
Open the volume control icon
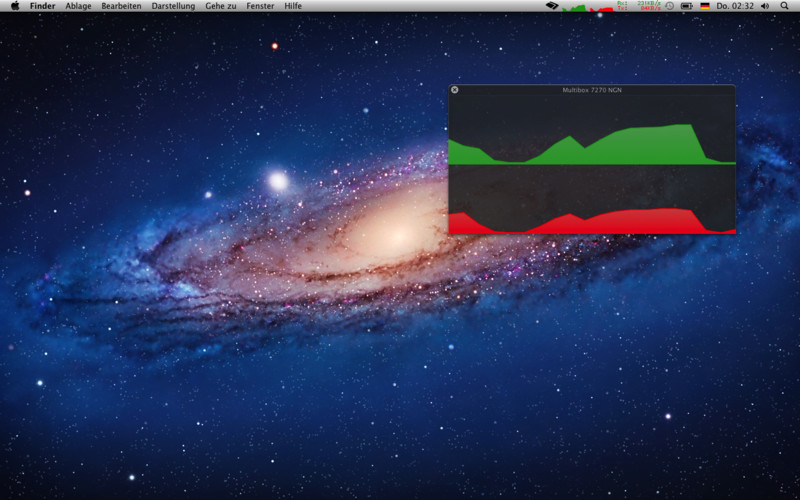pyautogui.click(x=765, y=6)
